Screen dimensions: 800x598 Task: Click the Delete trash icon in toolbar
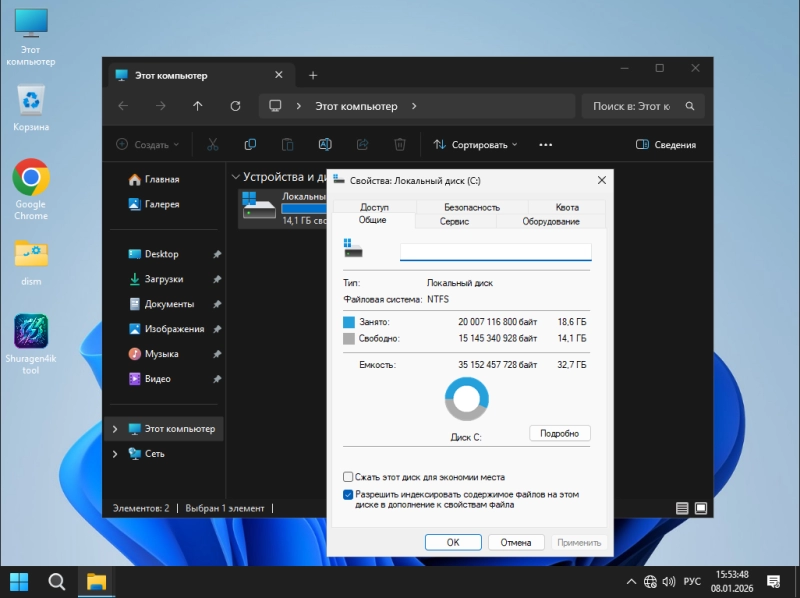pos(399,145)
